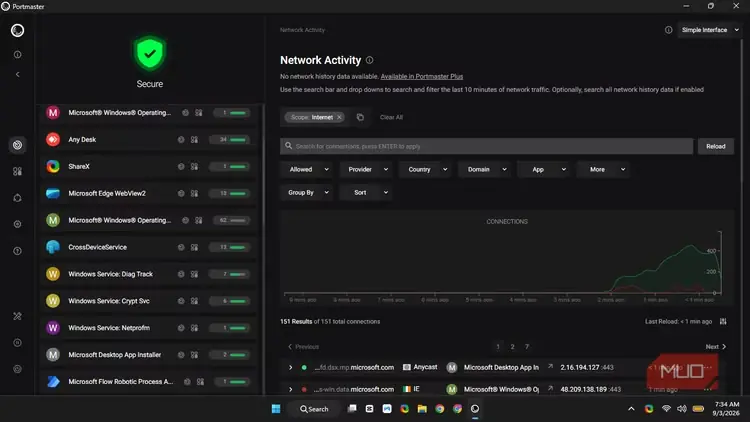Click the grid icon in Crypt Svc row

point(194,301)
